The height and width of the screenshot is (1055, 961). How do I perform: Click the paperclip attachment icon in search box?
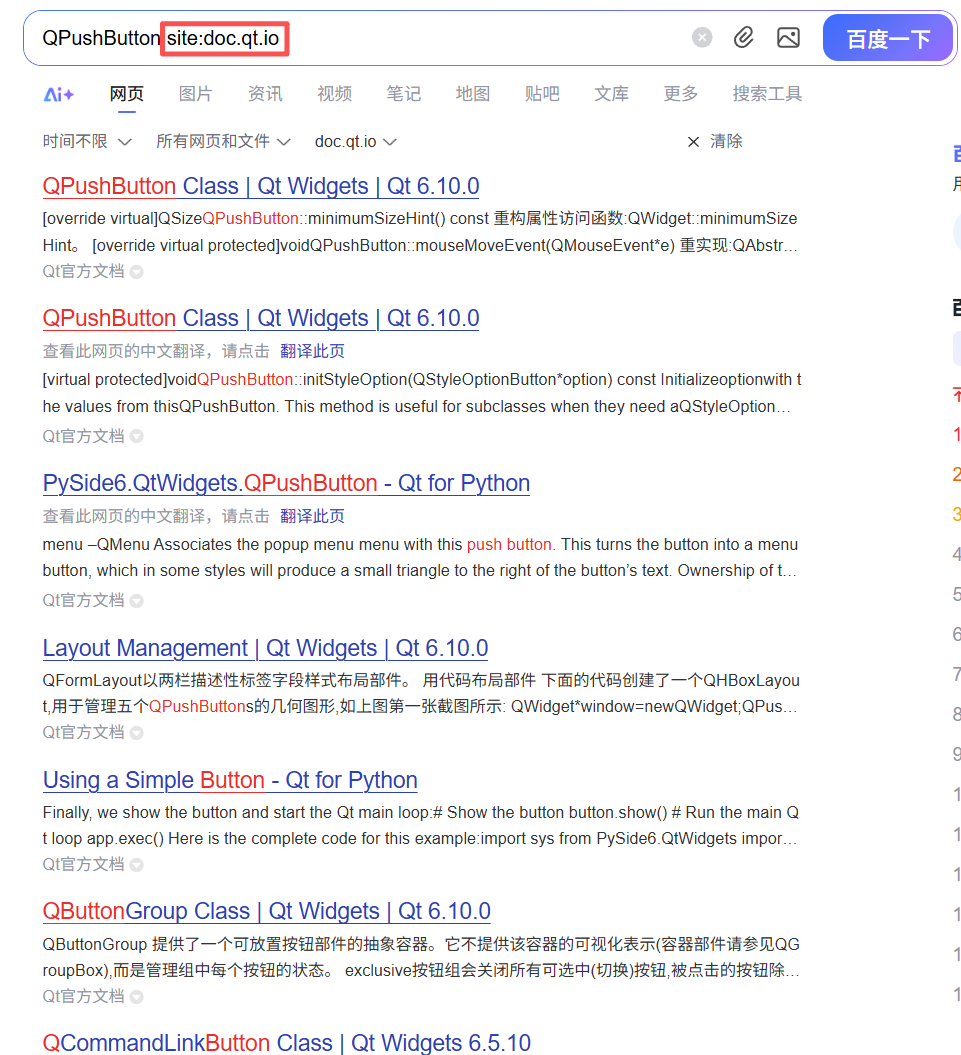pyautogui.click(x=743, y=37)
